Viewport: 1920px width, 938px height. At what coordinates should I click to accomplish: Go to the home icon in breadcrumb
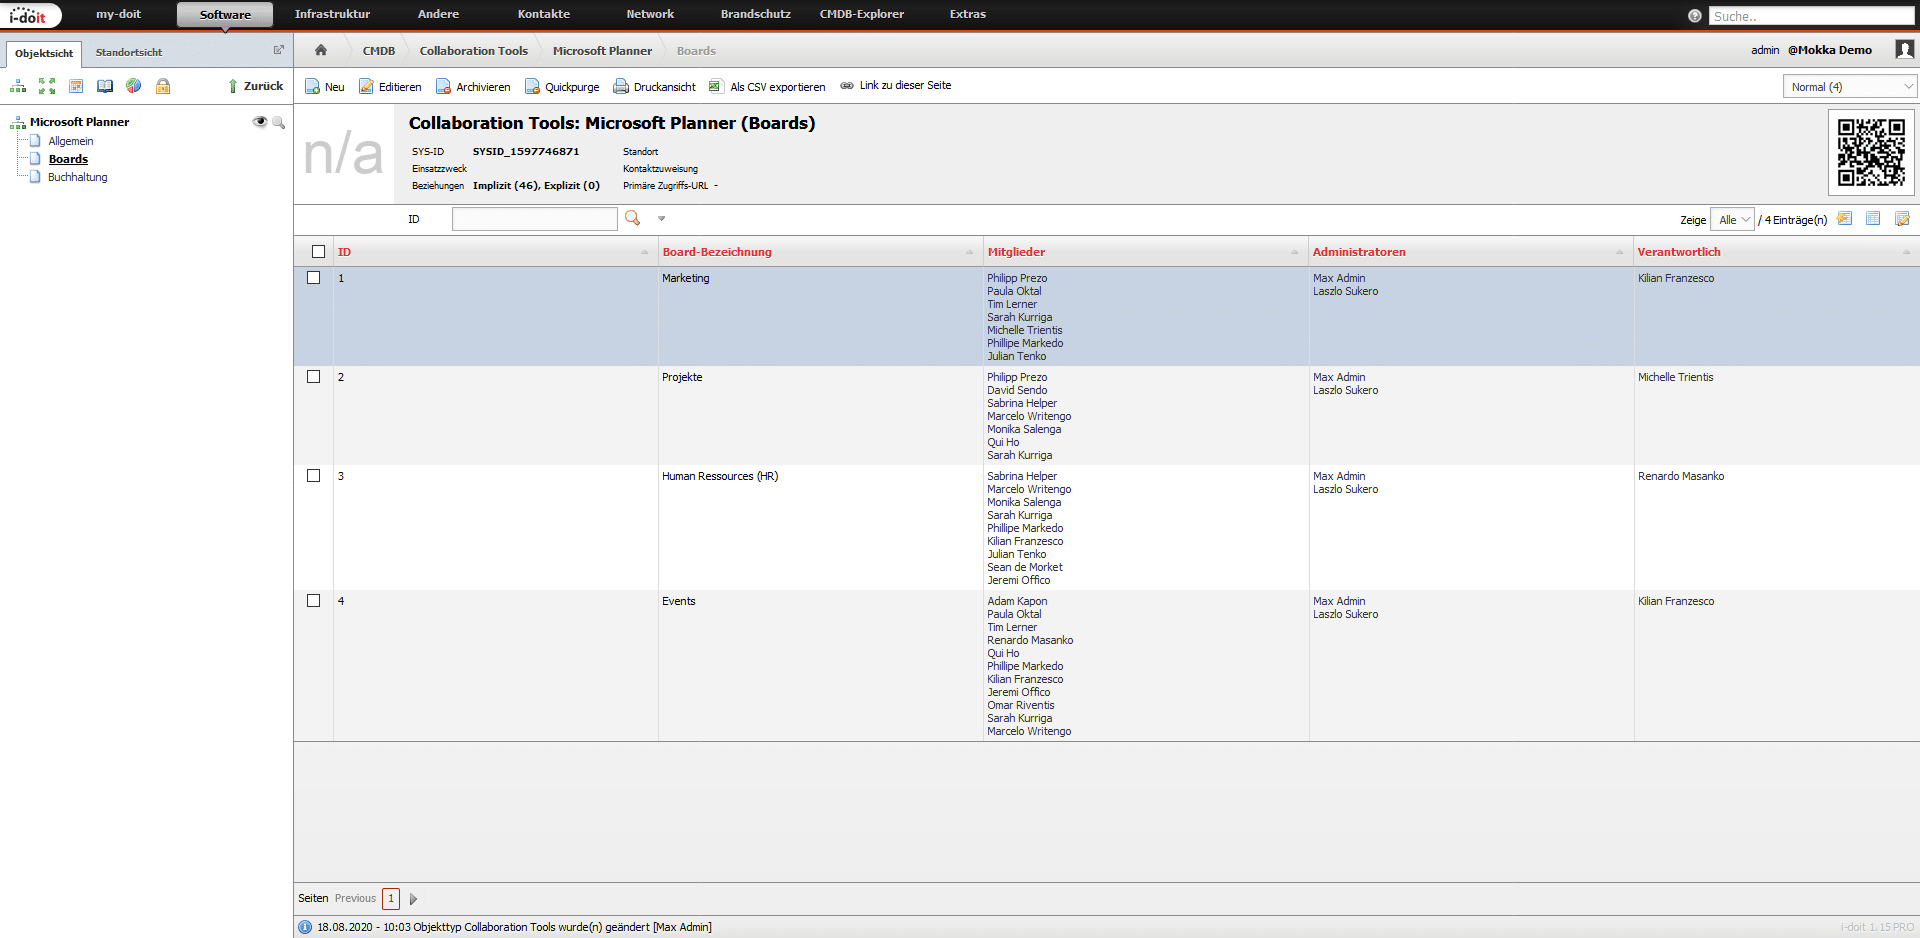coord(321,50)
